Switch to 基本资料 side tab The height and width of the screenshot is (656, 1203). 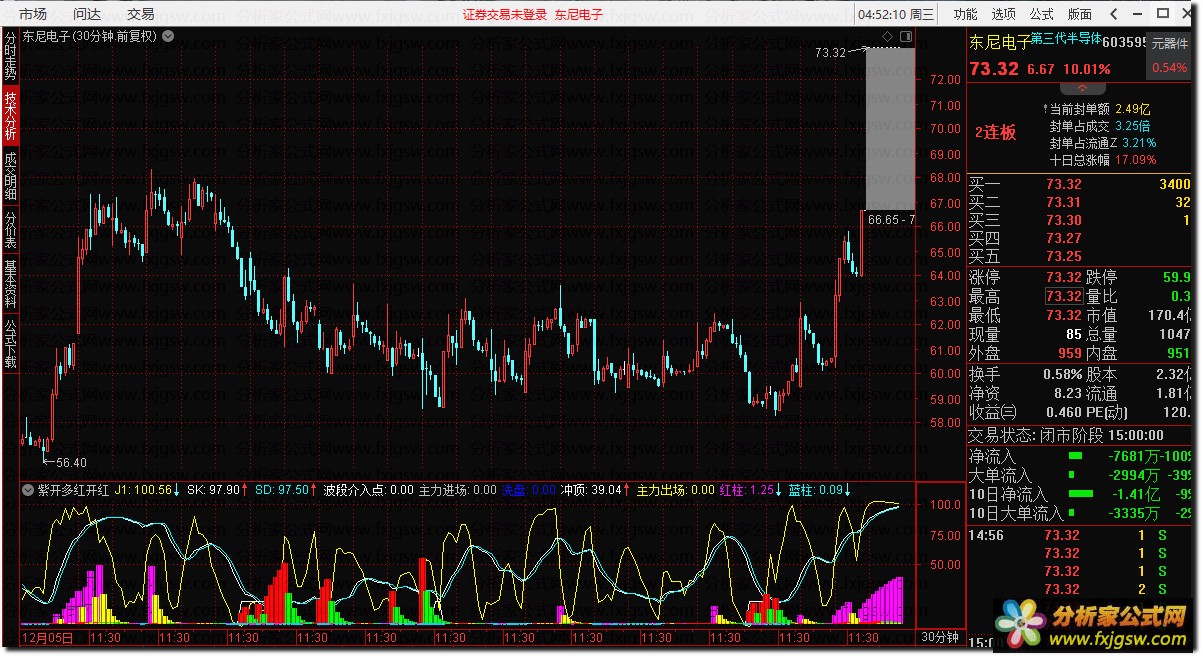click(10, 285)
